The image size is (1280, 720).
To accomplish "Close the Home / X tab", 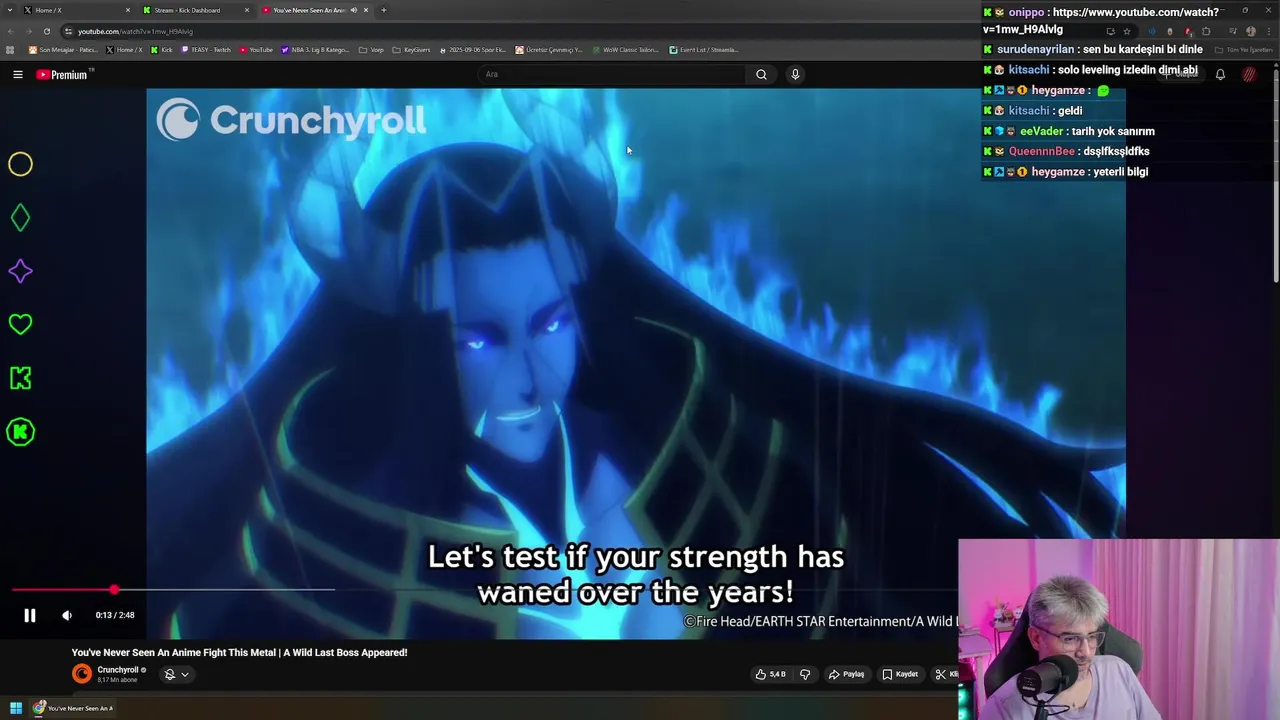I will [x=128, y=10].
